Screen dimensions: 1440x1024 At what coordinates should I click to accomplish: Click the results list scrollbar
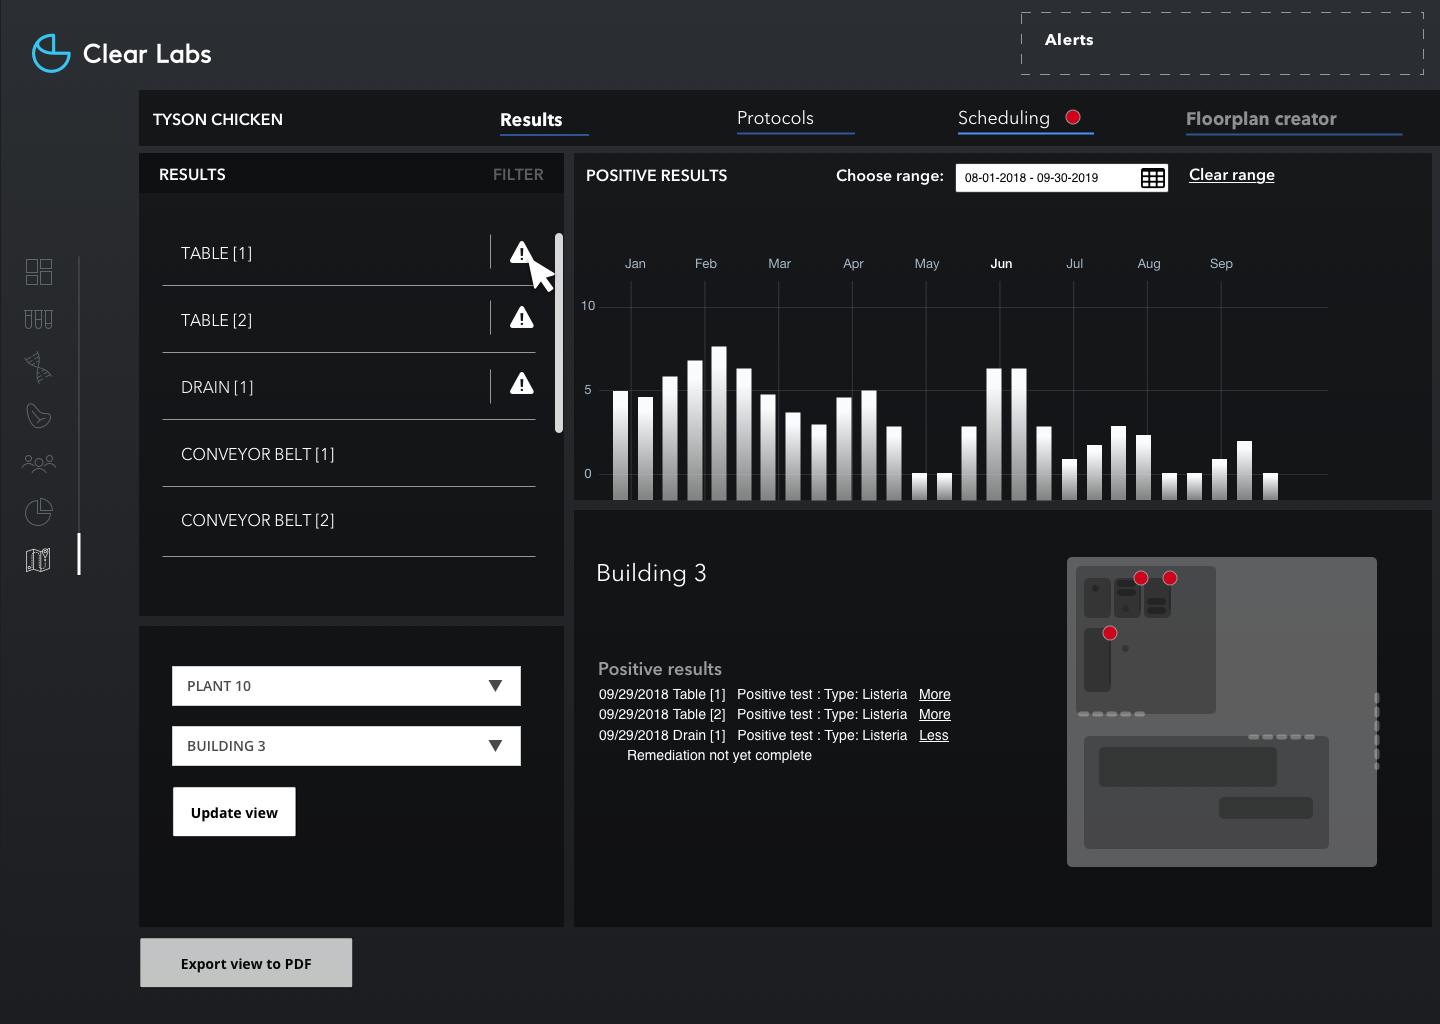pyautogui.click(x=559, y=333)
